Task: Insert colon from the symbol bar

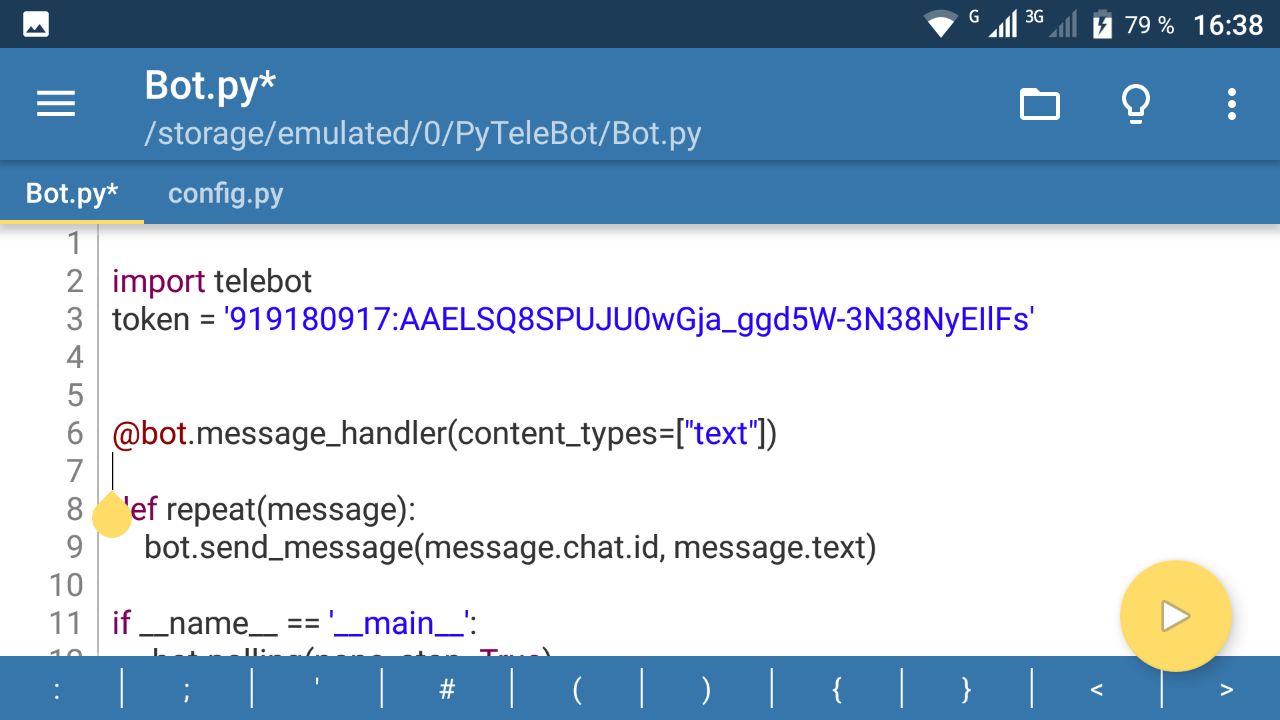Action: (x=57, y=689)
